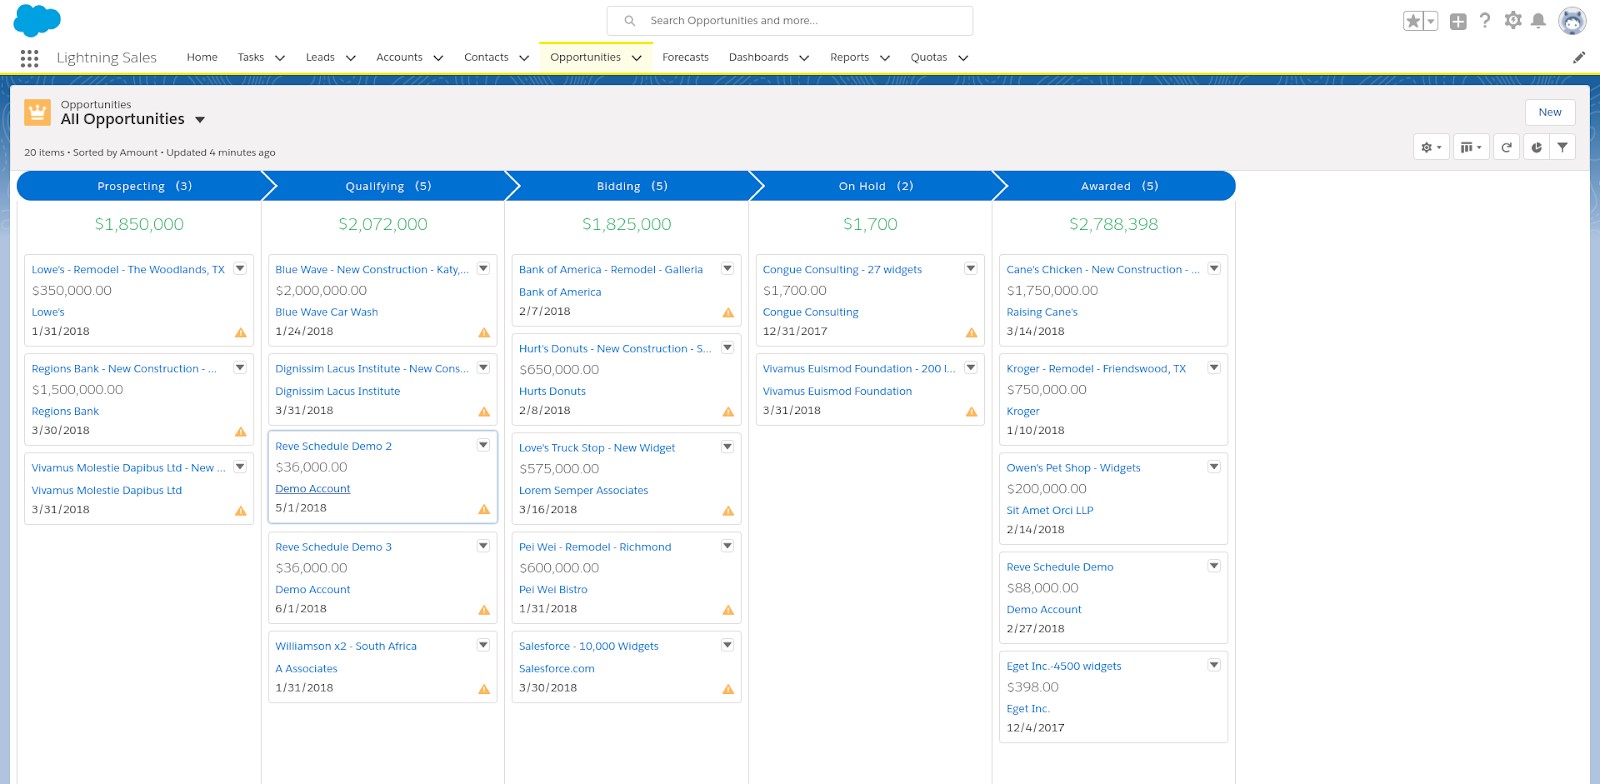The height and width of the screenshot is (784, 1600).
Task: Expand the Reports tab dropdown chevron
Action: pos(885,58)
